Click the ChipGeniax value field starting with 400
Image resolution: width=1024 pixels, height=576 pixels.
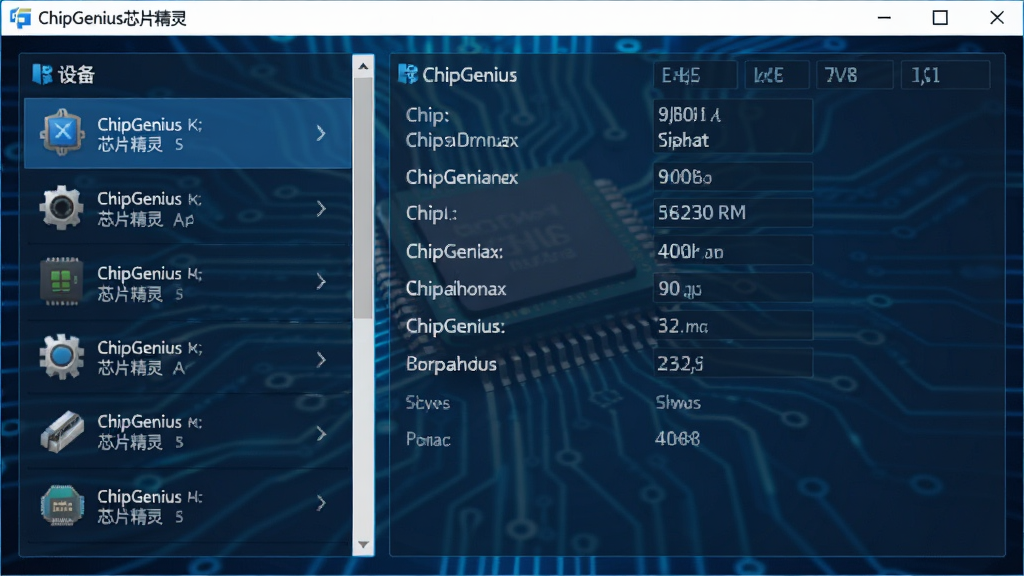coord(733,251)
